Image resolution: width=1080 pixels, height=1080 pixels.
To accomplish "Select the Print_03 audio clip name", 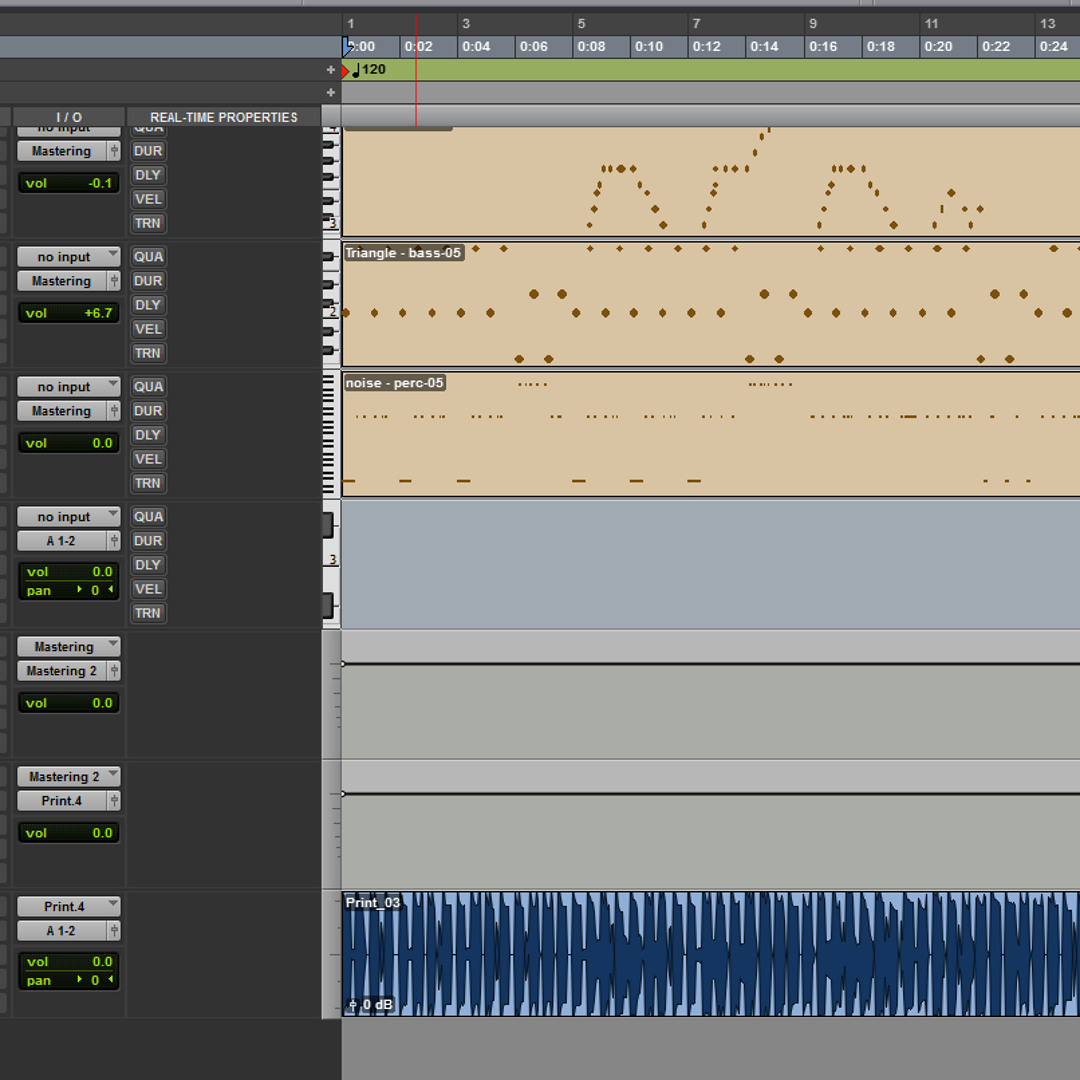I will pos(373,902).
